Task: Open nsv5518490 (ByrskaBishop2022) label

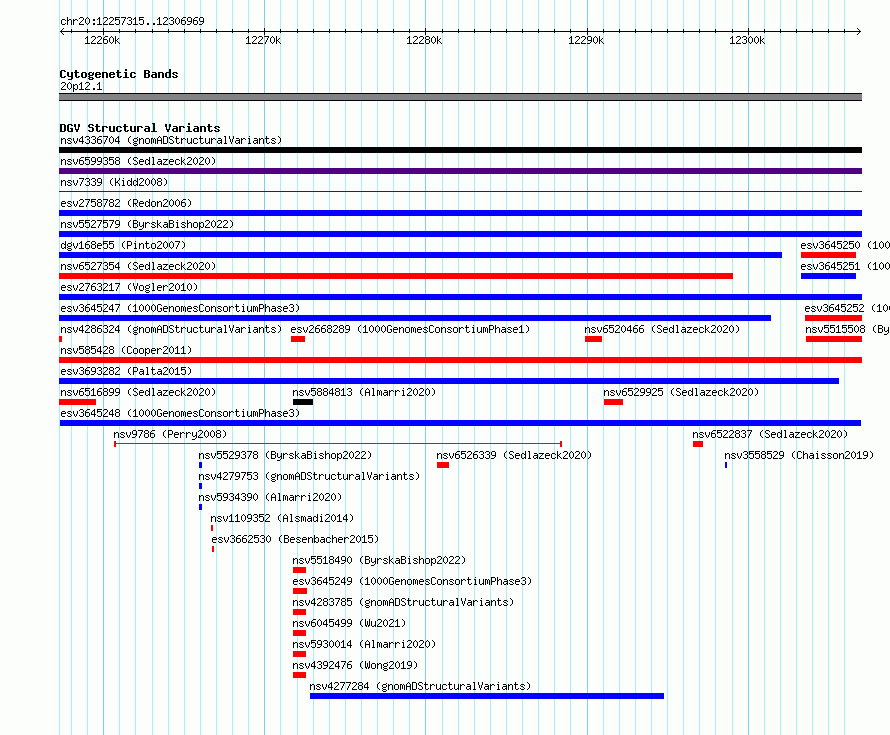Action: [x=379, y=560]
